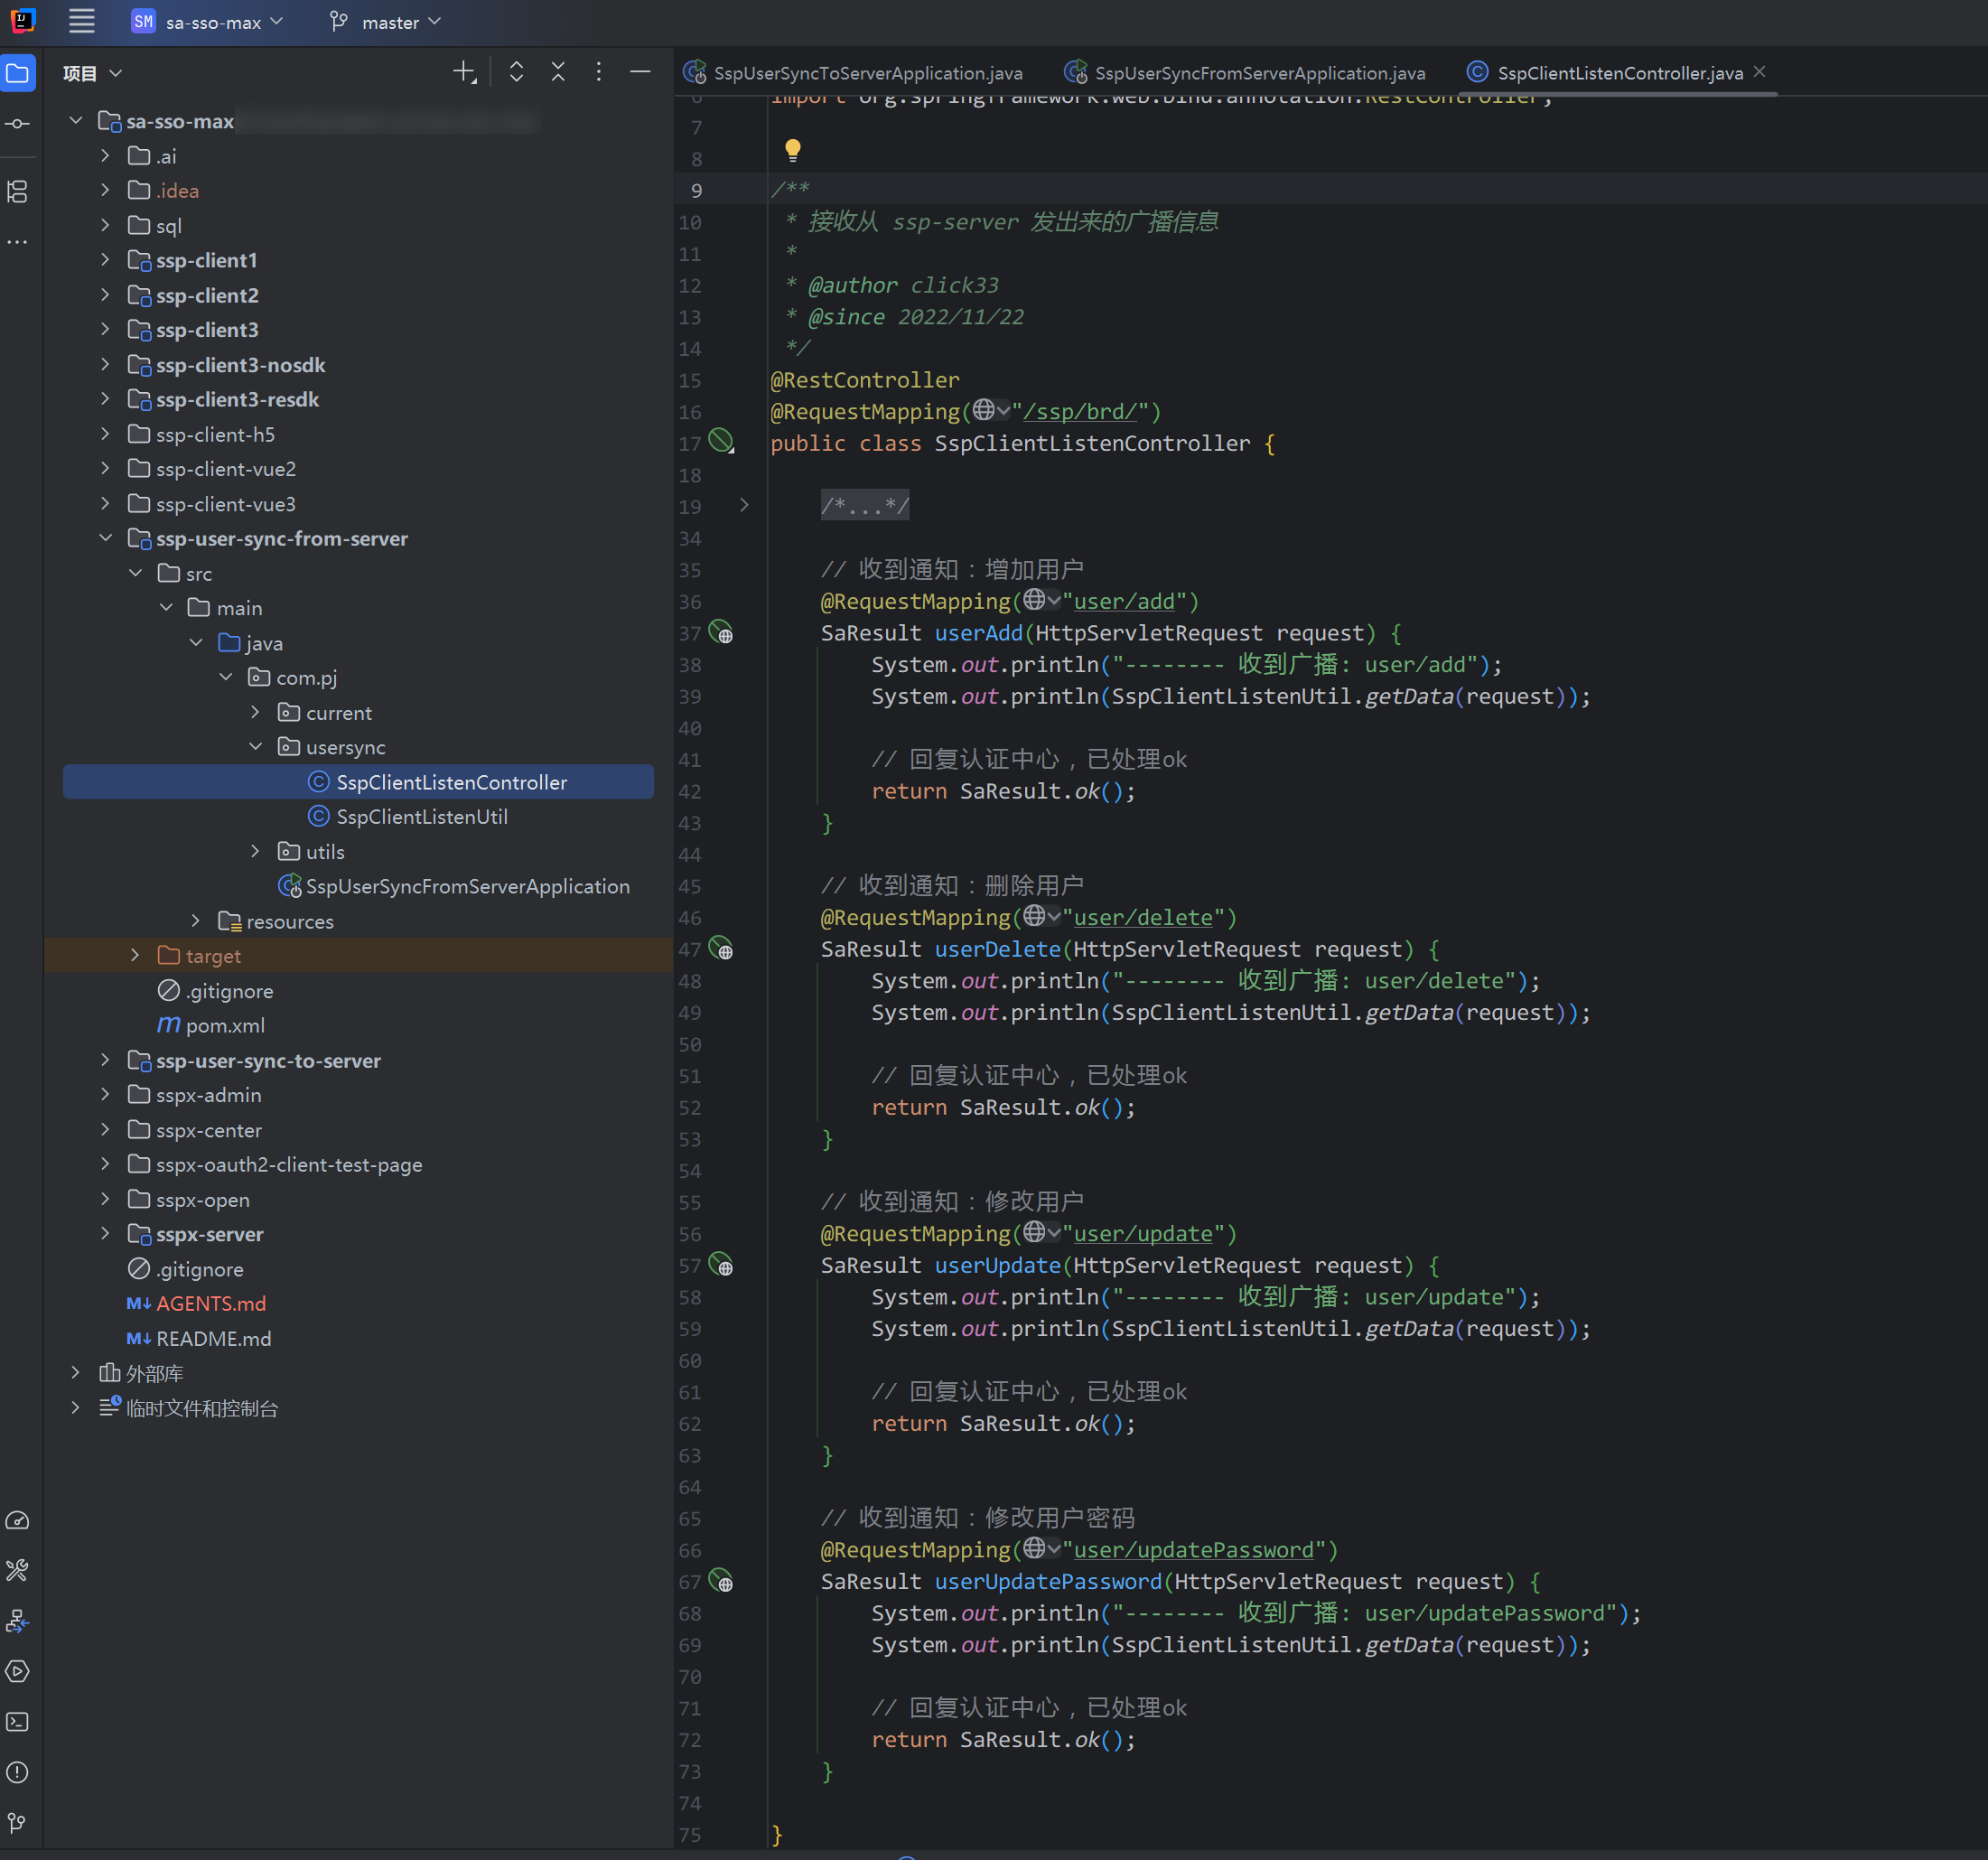Open the Terminal tool window
Image resolution: width=1988 pixels, height=1860 pixels.
pos(18,1722)
